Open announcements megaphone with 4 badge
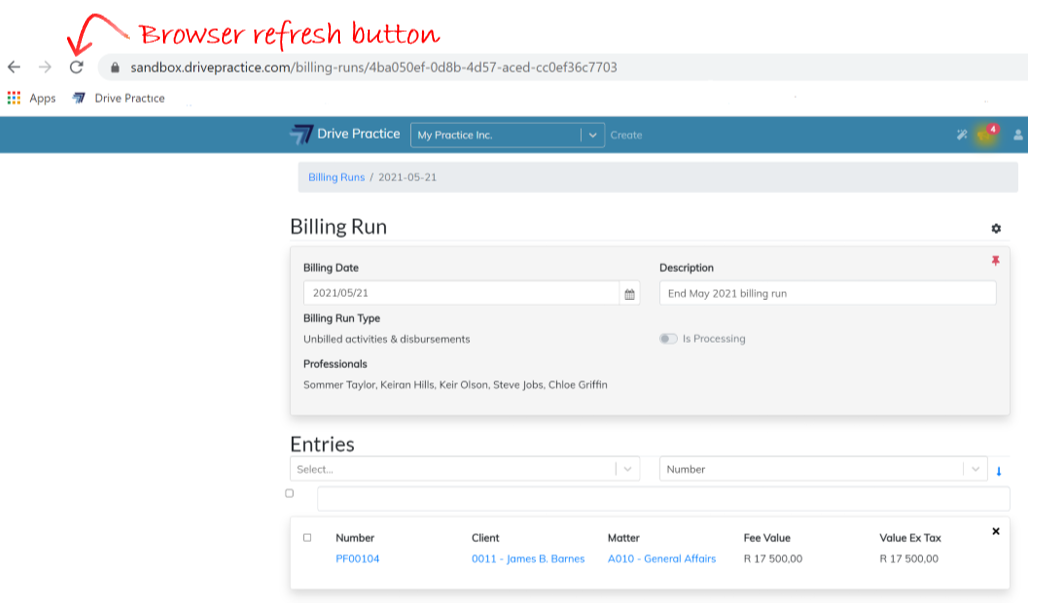The height and width of the screenshot is (614, 1042). pos(986,134)
